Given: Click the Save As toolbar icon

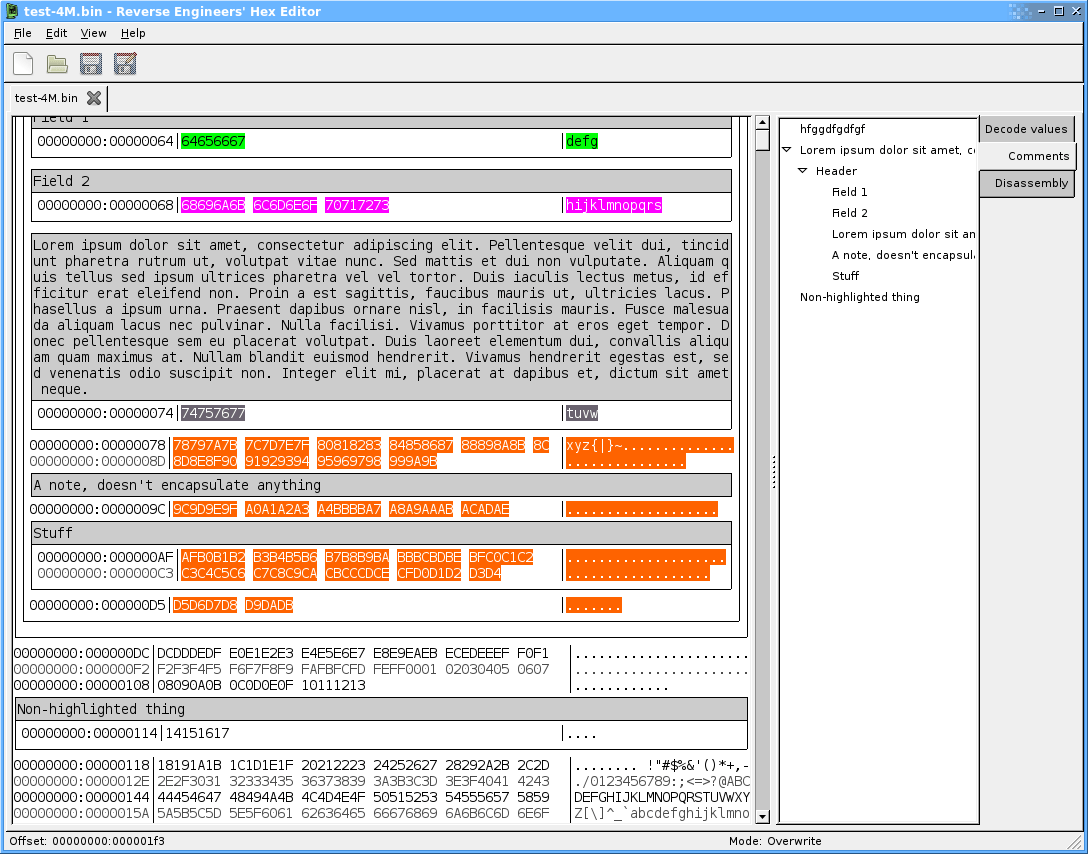Looking at the screenshot, I should pyautogui.click(x=124, y=63).
